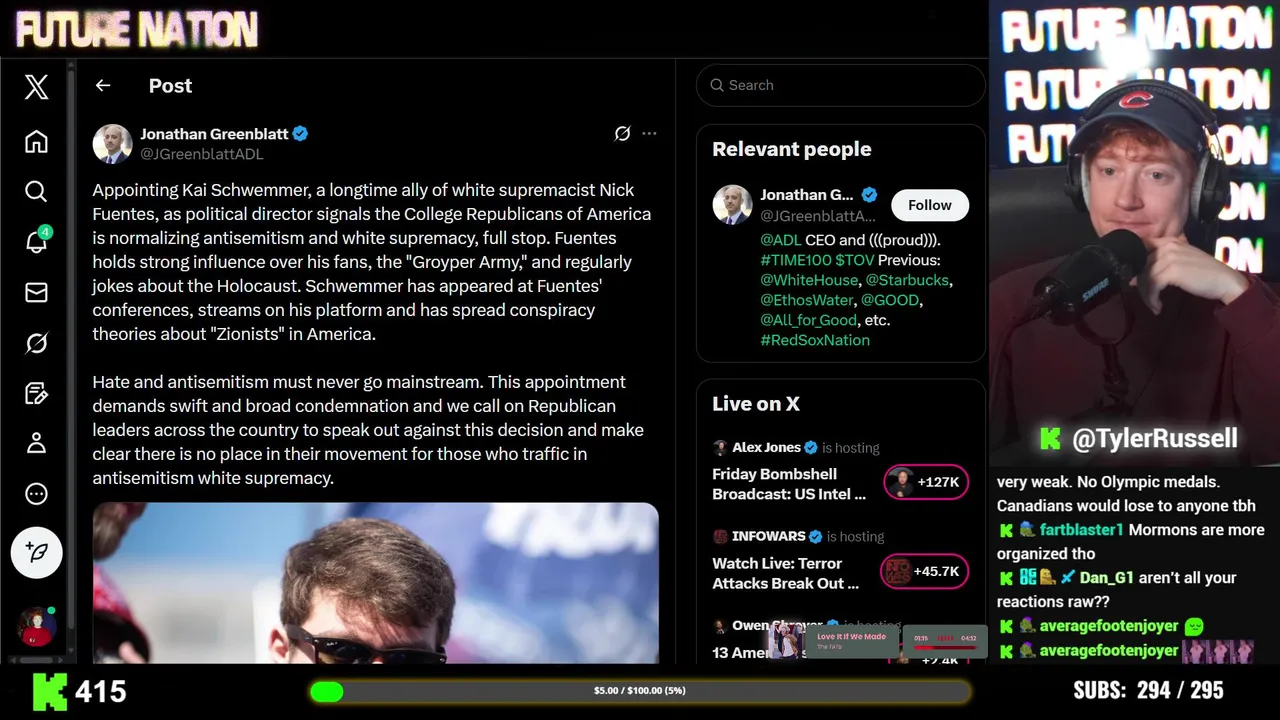Open the #TIME100 hashtag link
1280x720 pixels.
pos(796,260)
